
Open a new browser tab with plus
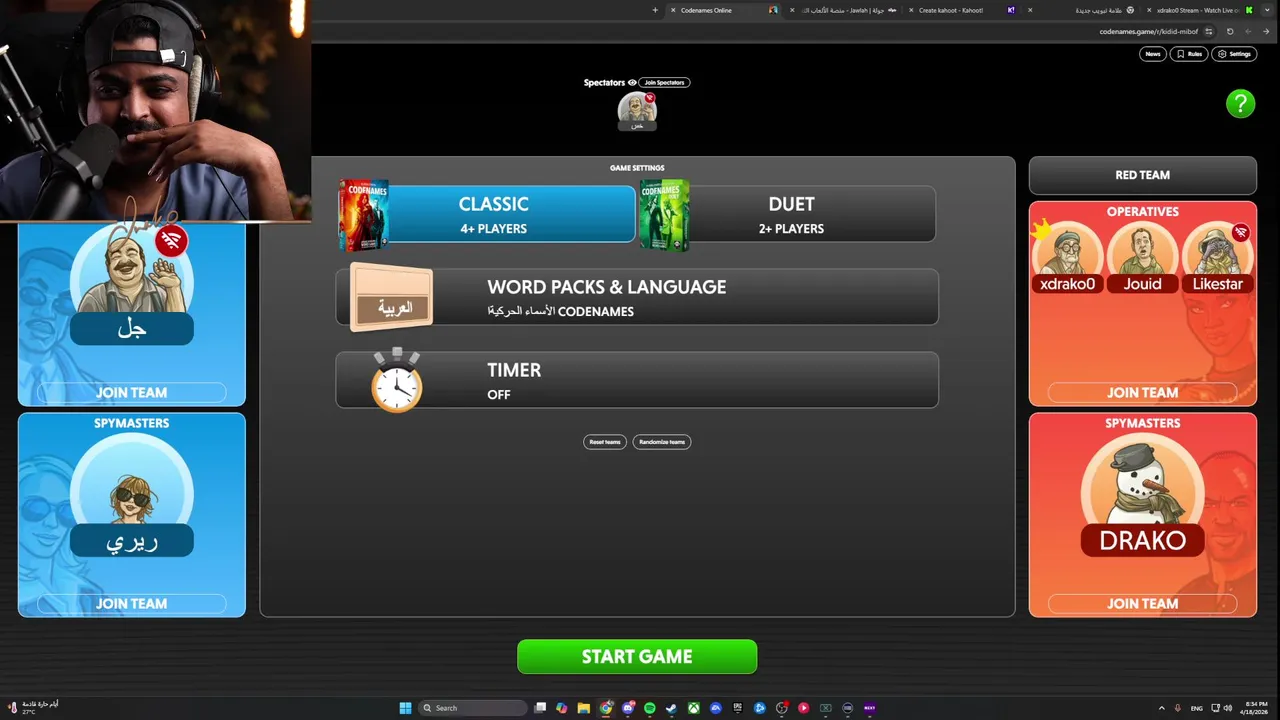[655, 10]
